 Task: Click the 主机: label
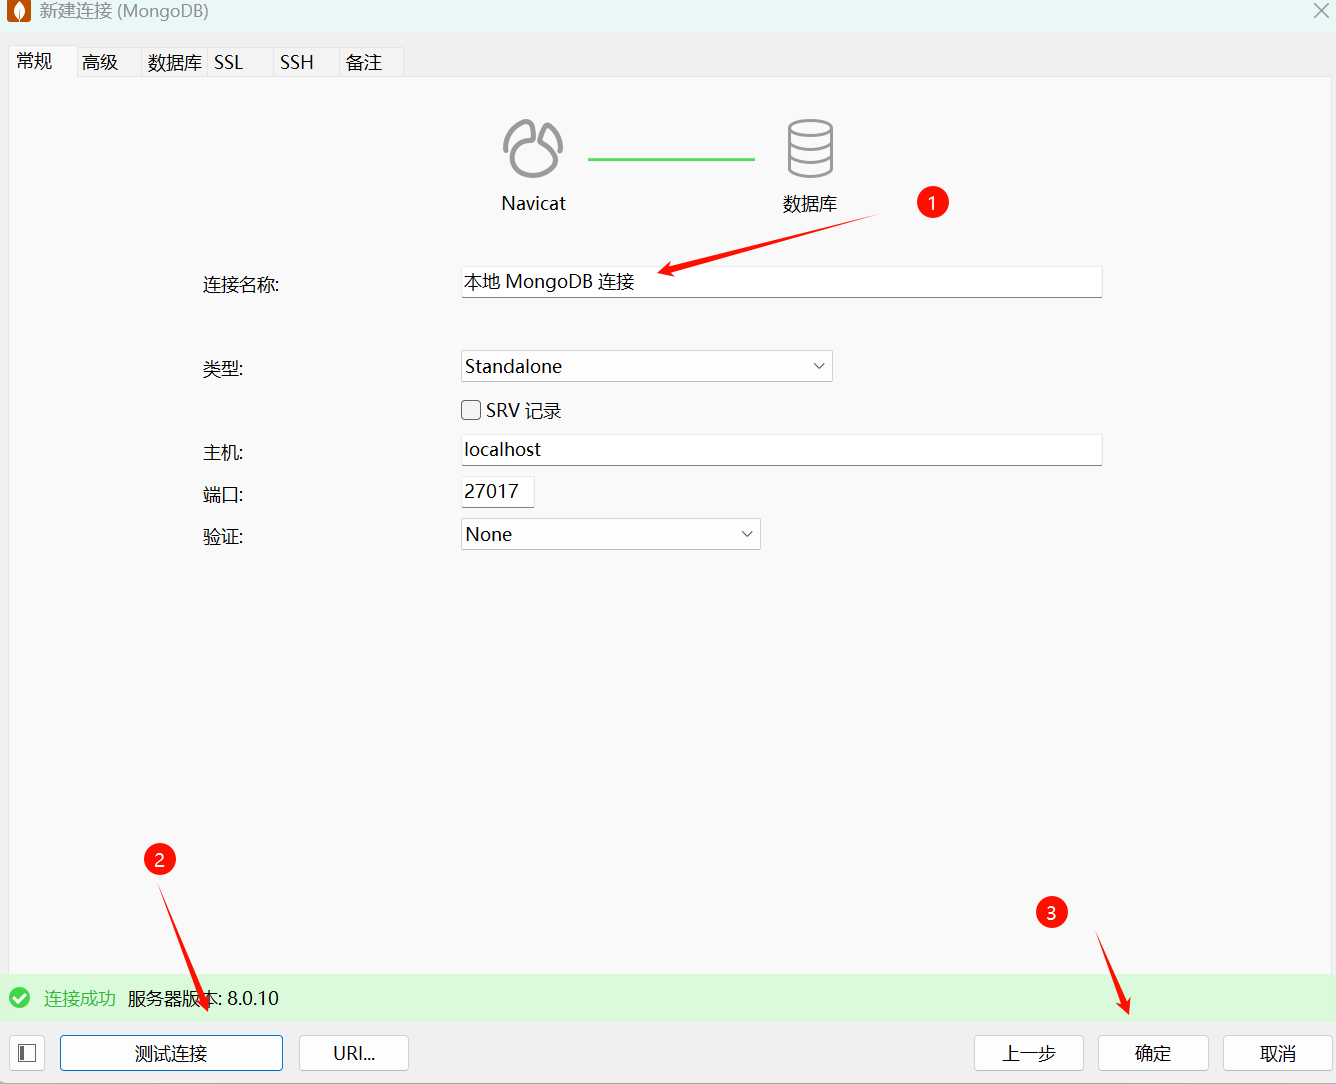tap(223, 453)
